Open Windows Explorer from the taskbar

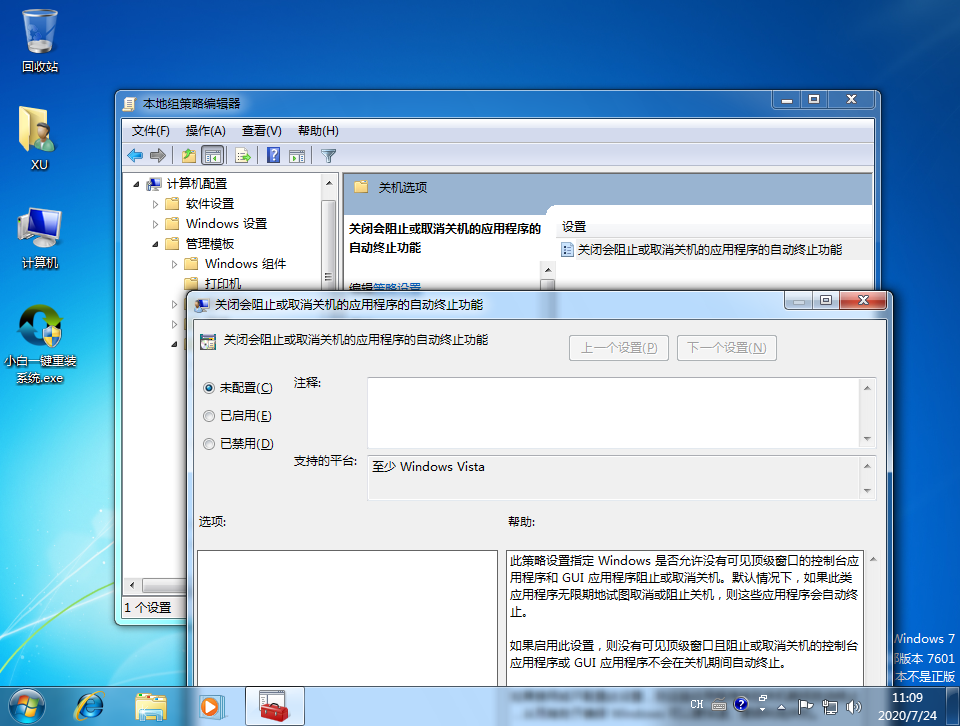pyautogui.click(x=151, y=706)
